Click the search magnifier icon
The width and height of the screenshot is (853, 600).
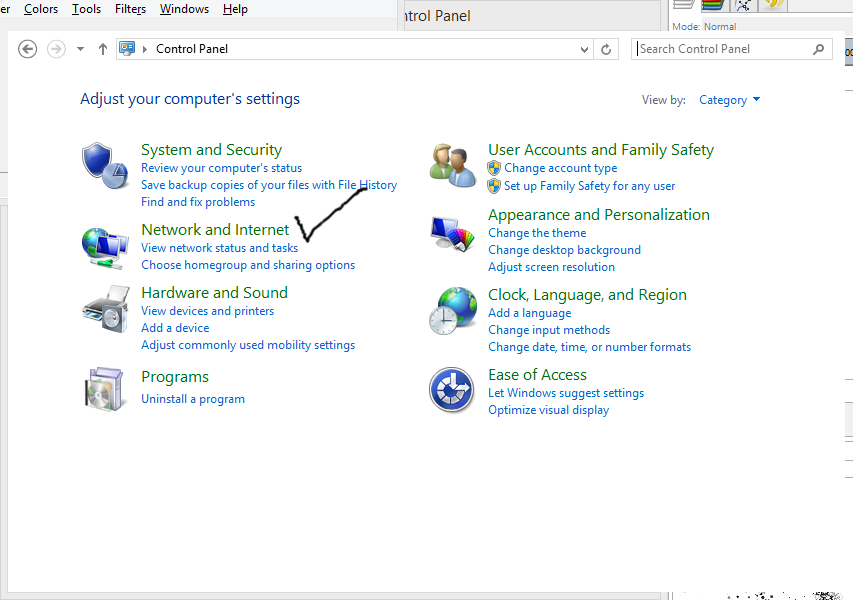coord(819,50)
